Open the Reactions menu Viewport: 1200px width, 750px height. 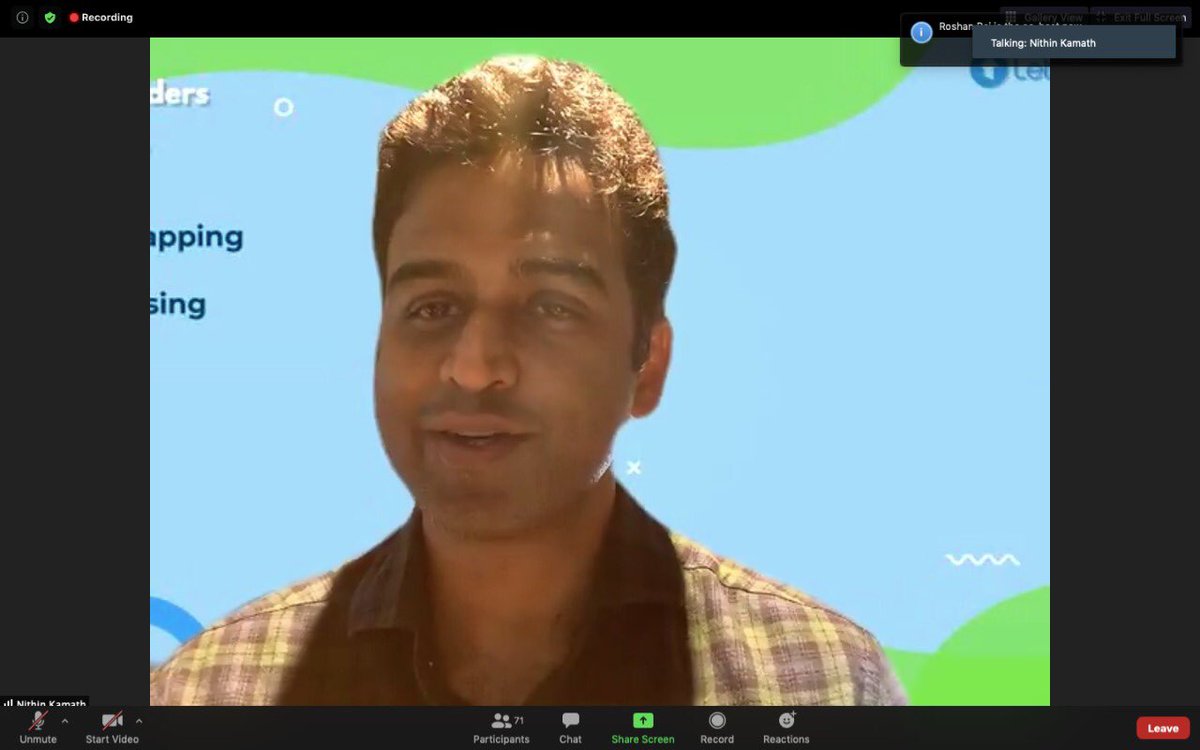(x=786, y=727)
